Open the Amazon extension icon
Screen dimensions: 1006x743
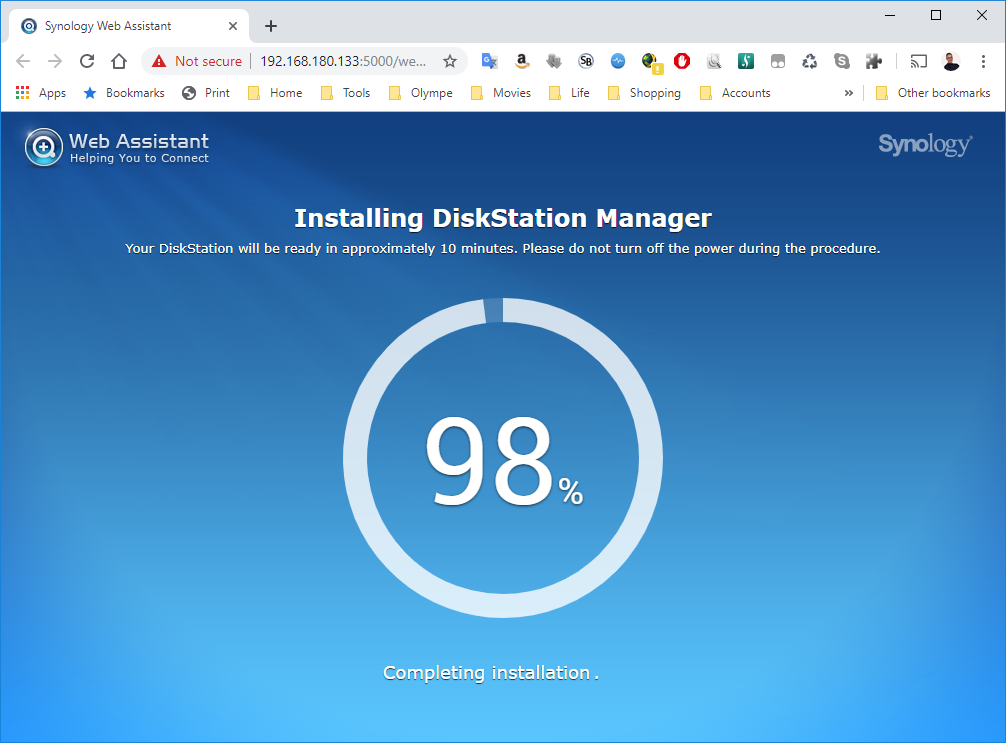(x=522, y=61)
